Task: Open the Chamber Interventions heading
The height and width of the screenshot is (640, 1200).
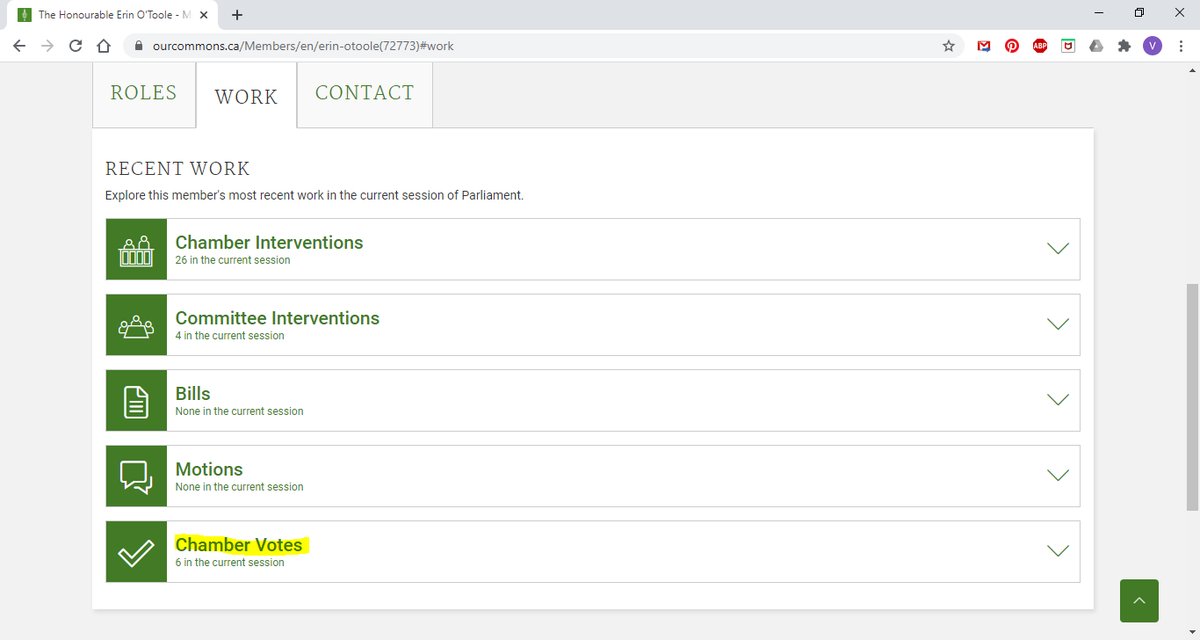Action: pyautogui.click(x=269, y=242)
